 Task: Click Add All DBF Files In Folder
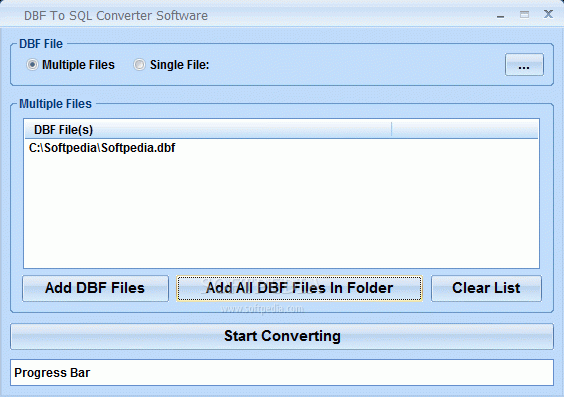tap(299, 288)
